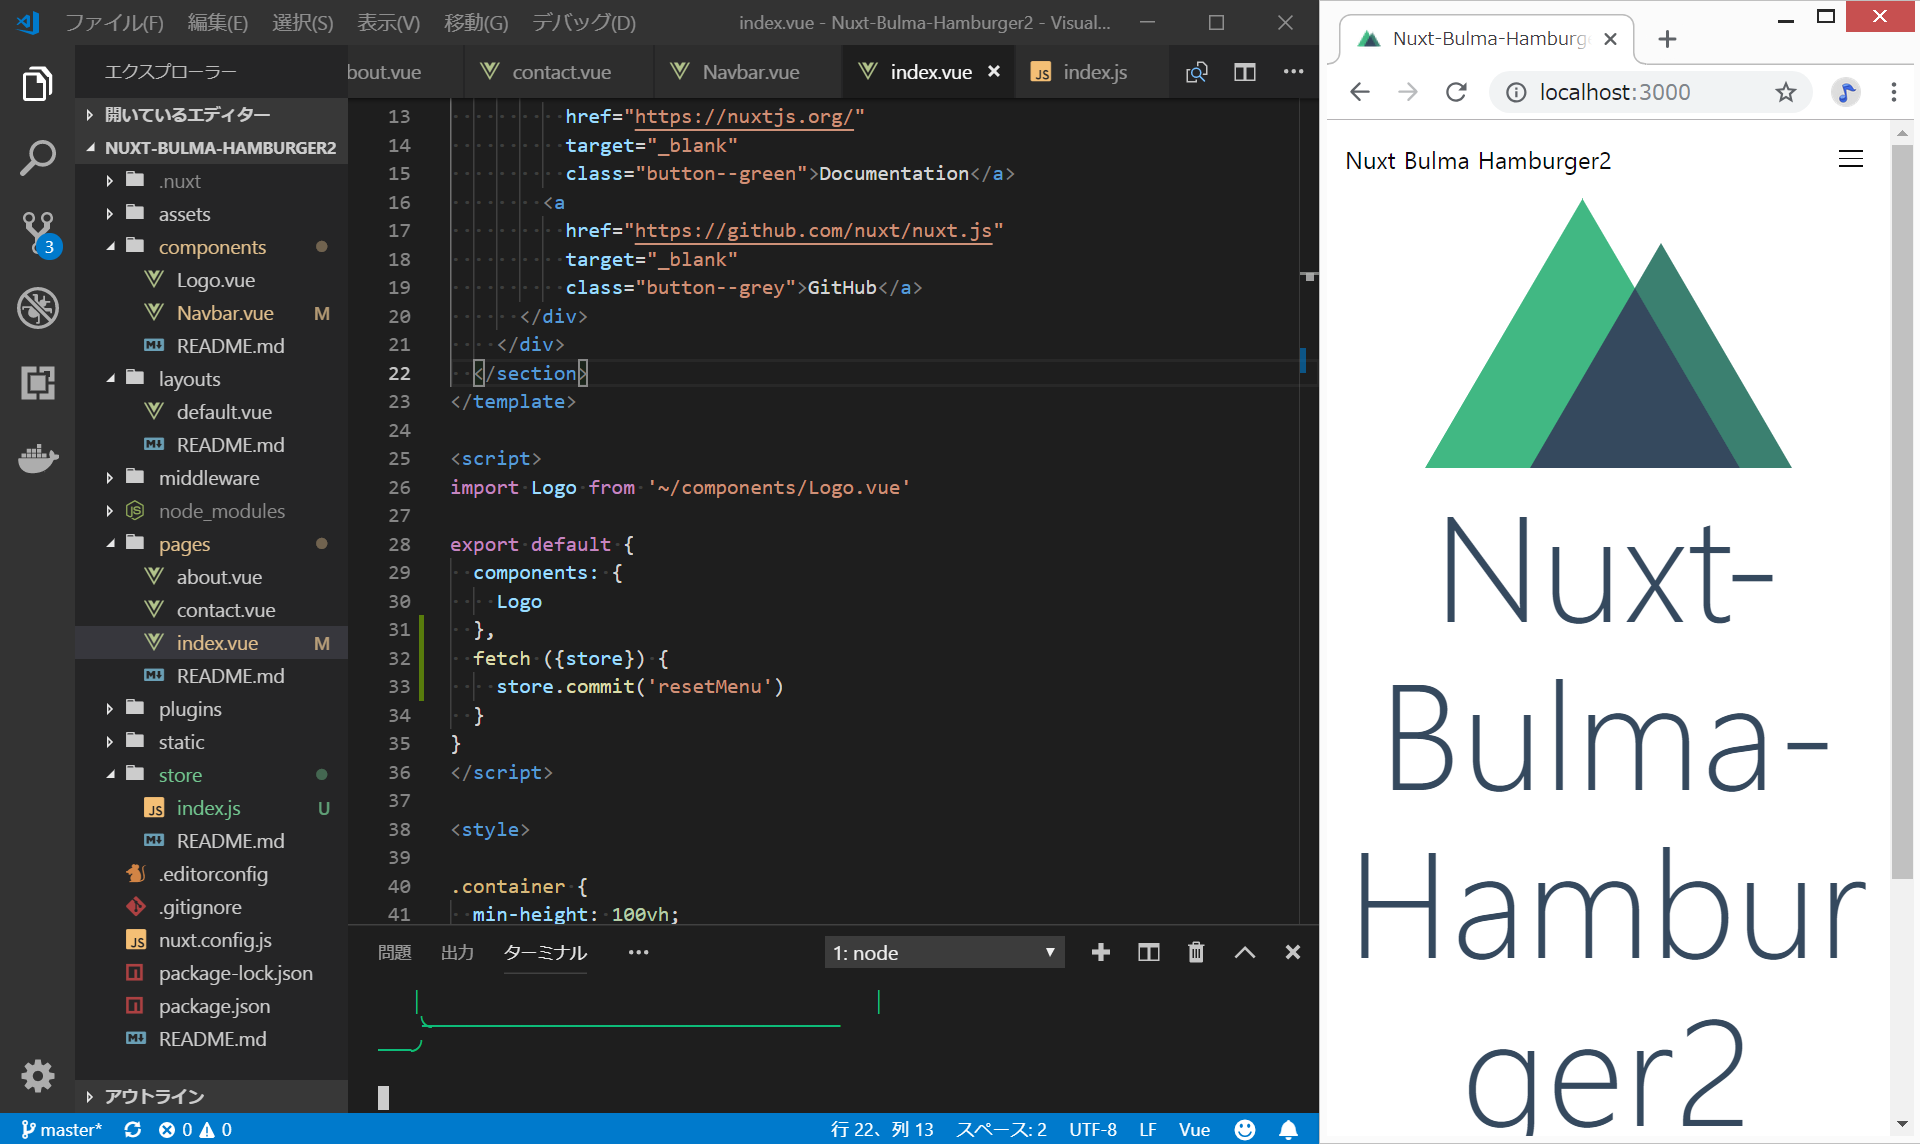Bookmark page with the star icon

tap(1785, 93)
